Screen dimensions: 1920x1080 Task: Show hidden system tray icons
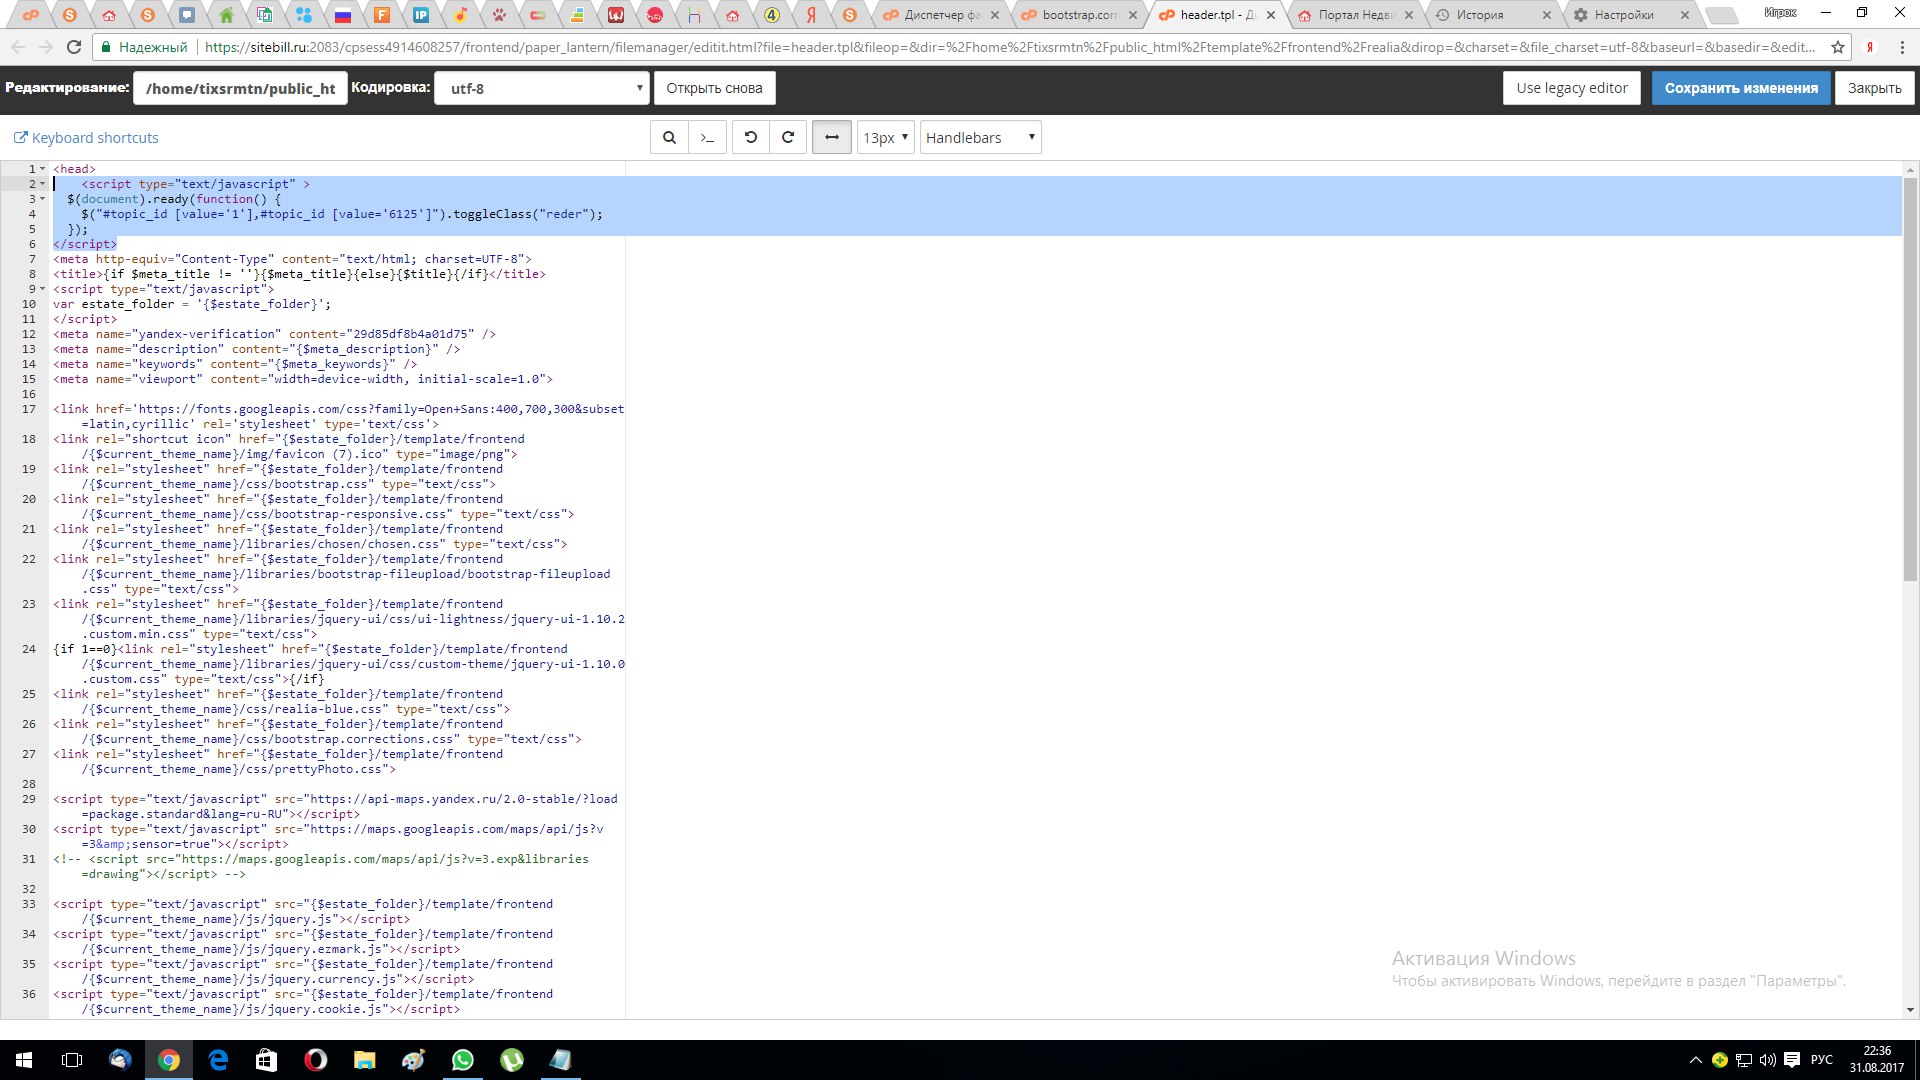[x=1695, y=1060]
